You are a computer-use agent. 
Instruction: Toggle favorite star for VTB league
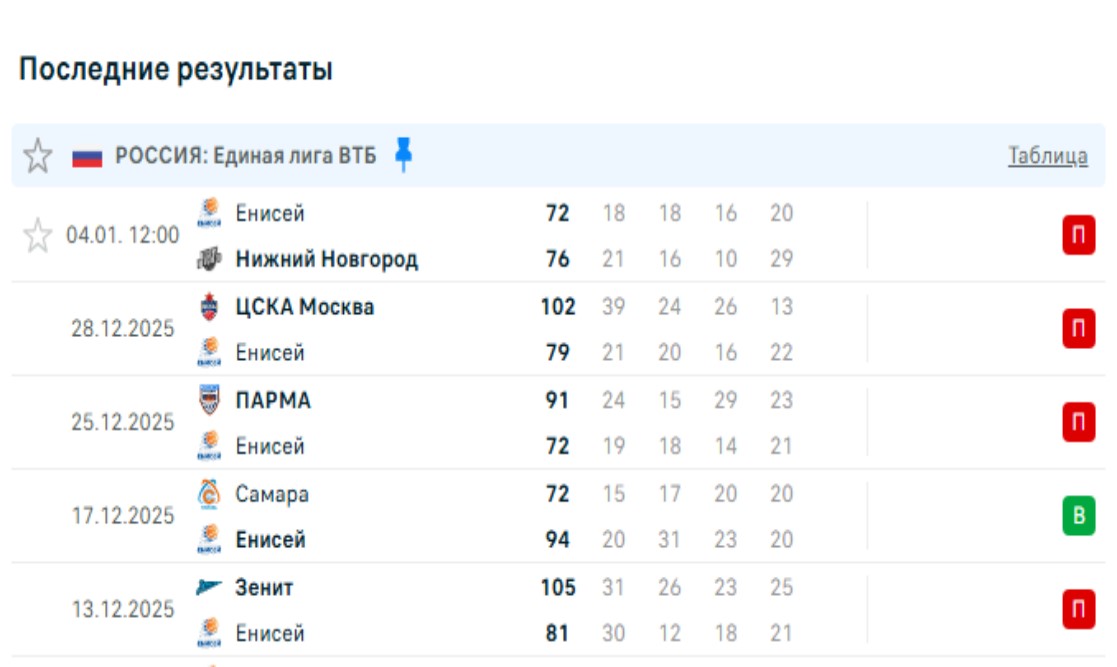pos(37,156)
